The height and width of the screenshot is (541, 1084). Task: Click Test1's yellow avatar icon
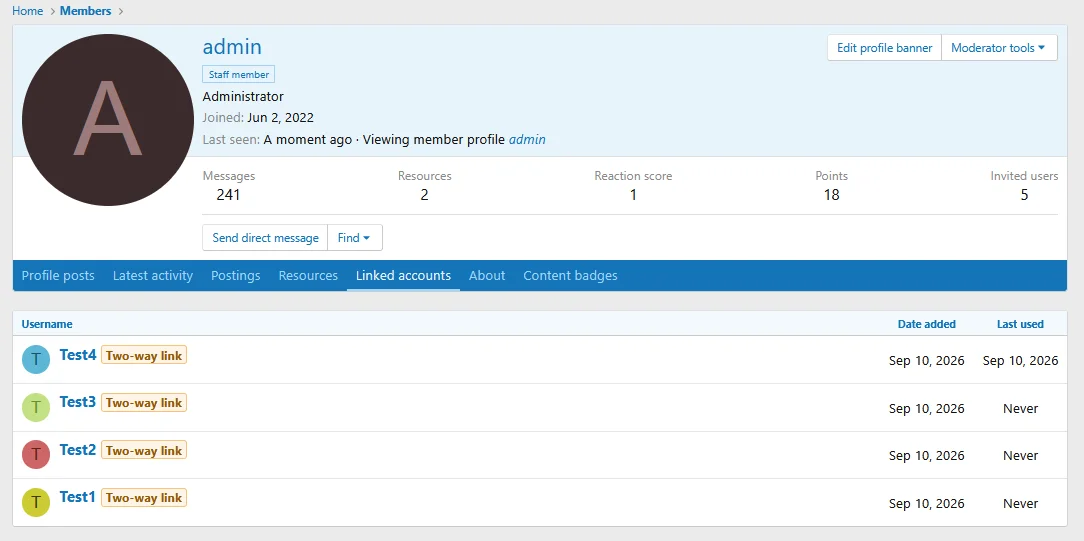tap(36, 502)
